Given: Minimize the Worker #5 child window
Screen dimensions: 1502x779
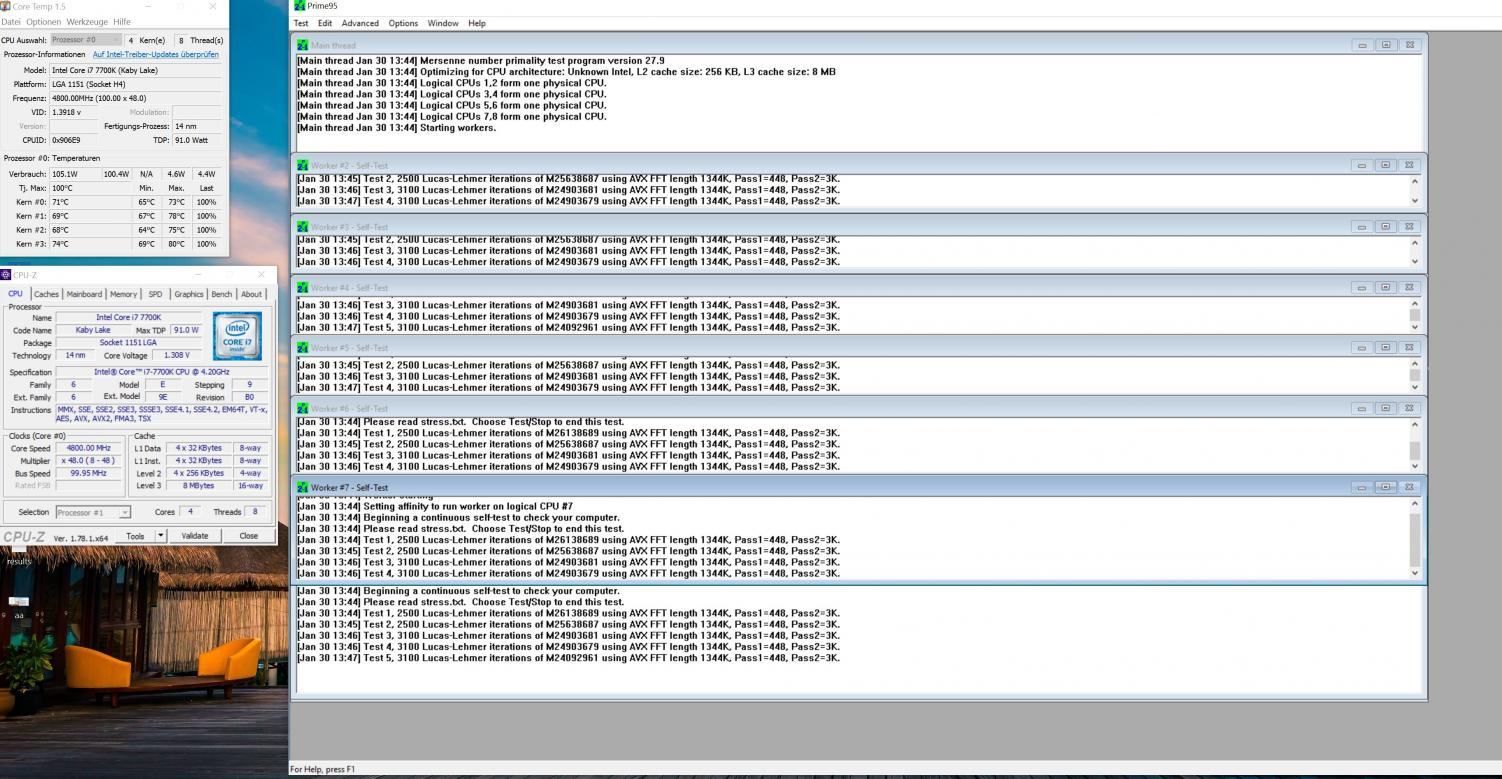Looking at the screenshot, I should (1362, 348).
